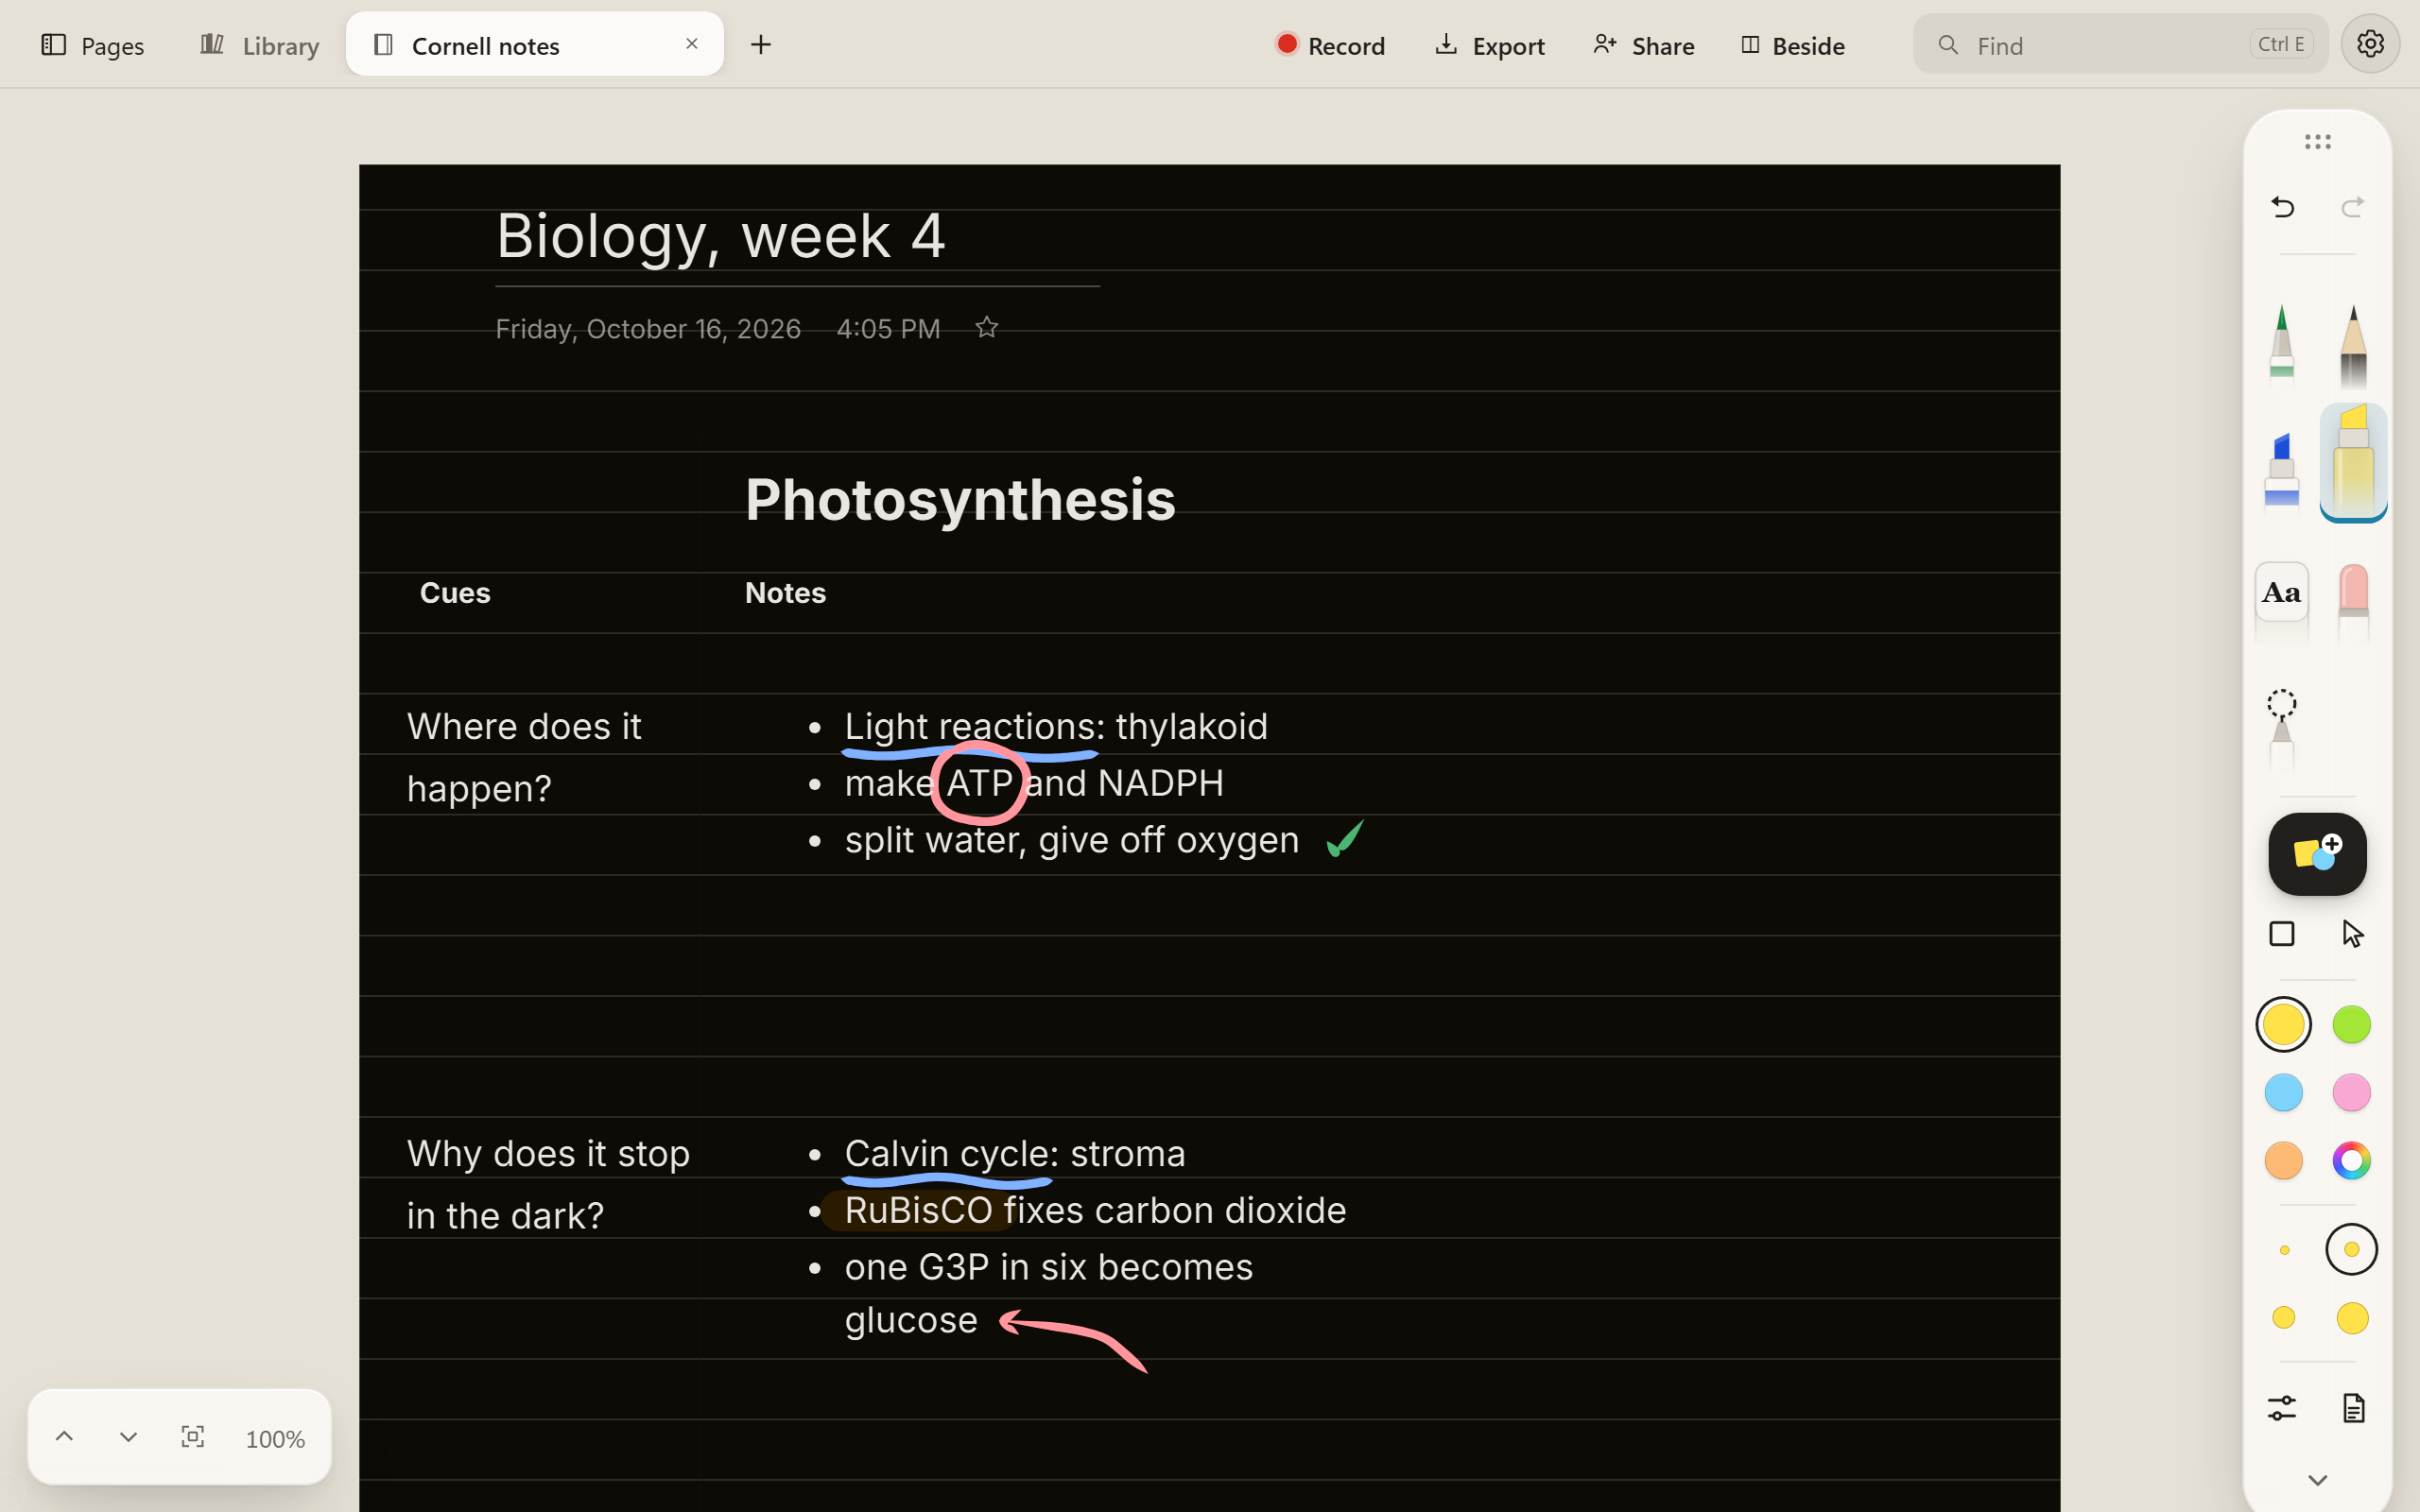Choose the largest stroke size dot
Image resolution: width=2420 pixels, height=1512 pixels.
coord(2352,1318)
